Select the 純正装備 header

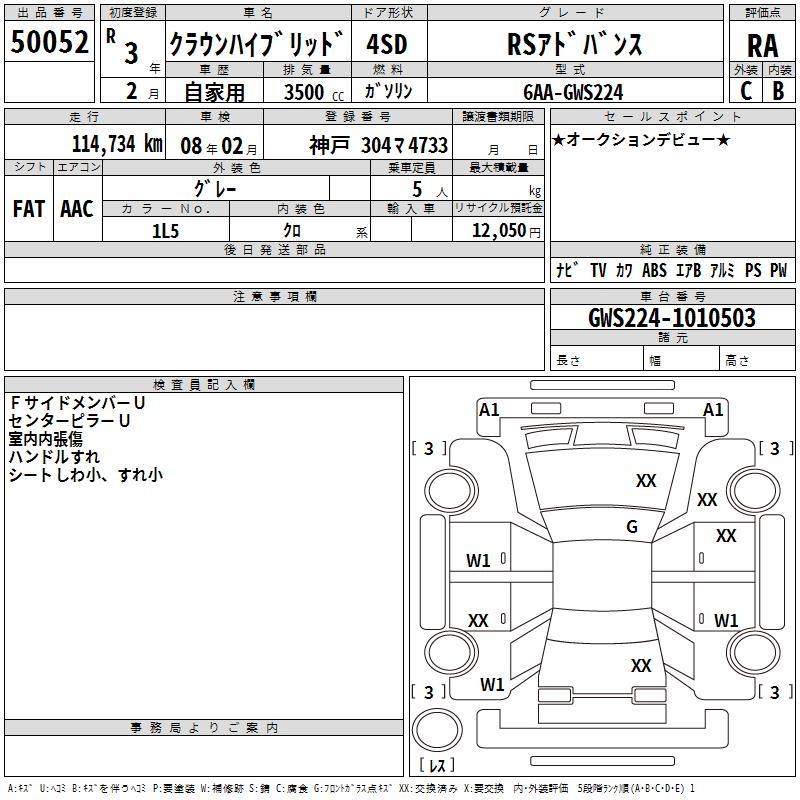click(672, 249)
